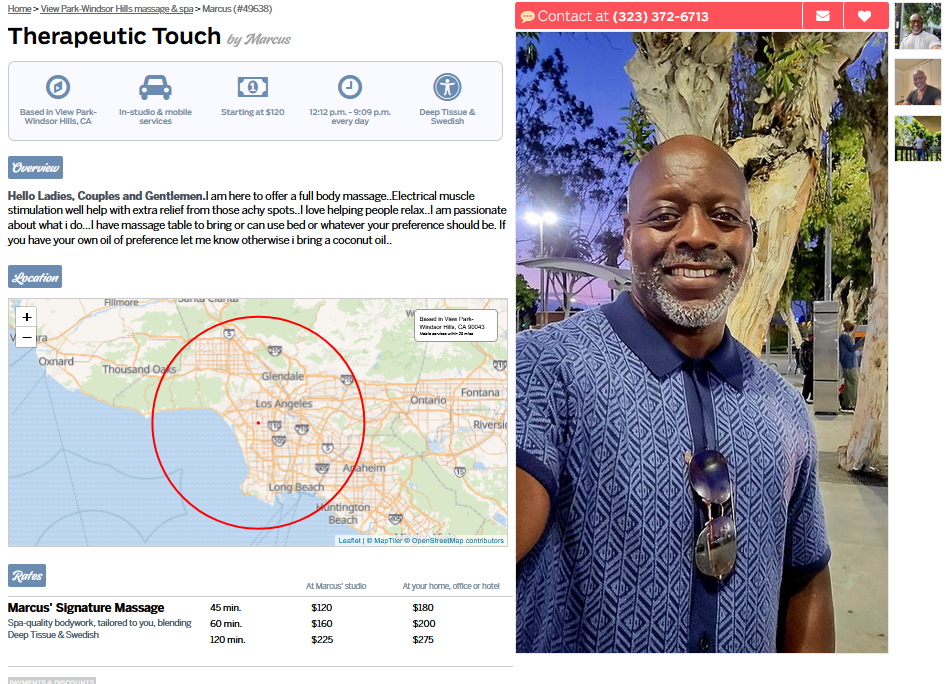Click the '60 min.' duration row
The image size is (949, 684).
click(x=226, y=623)
